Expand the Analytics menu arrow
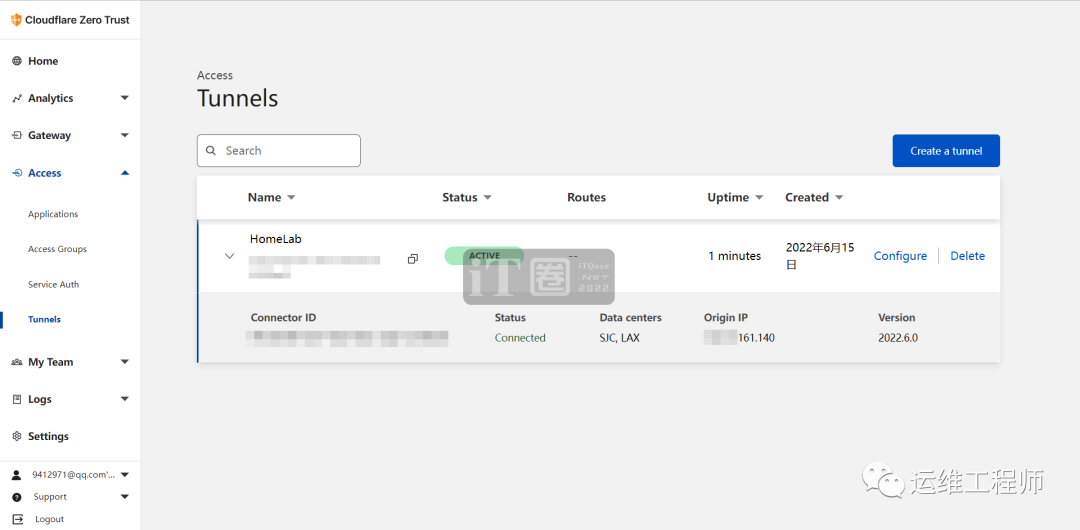 coord(125,99)
